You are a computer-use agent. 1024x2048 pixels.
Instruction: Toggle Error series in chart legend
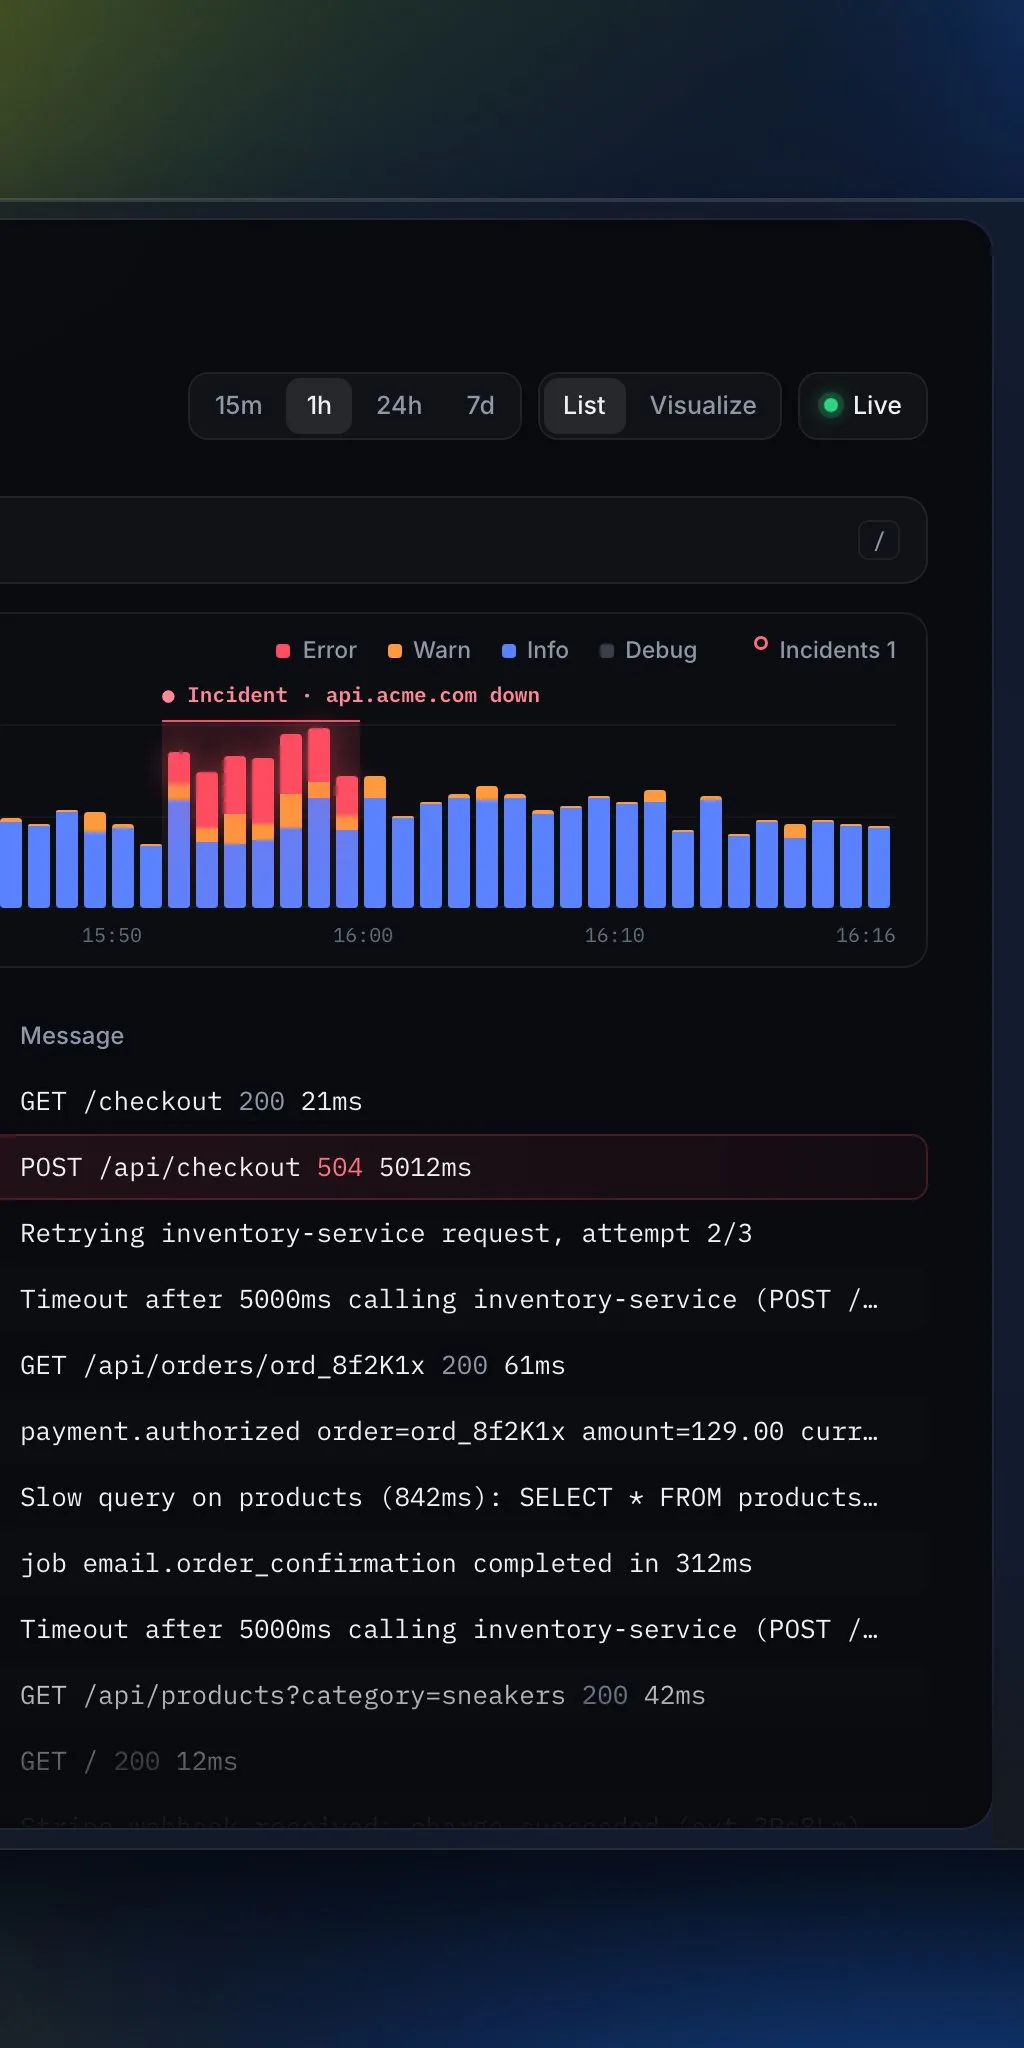316,650
